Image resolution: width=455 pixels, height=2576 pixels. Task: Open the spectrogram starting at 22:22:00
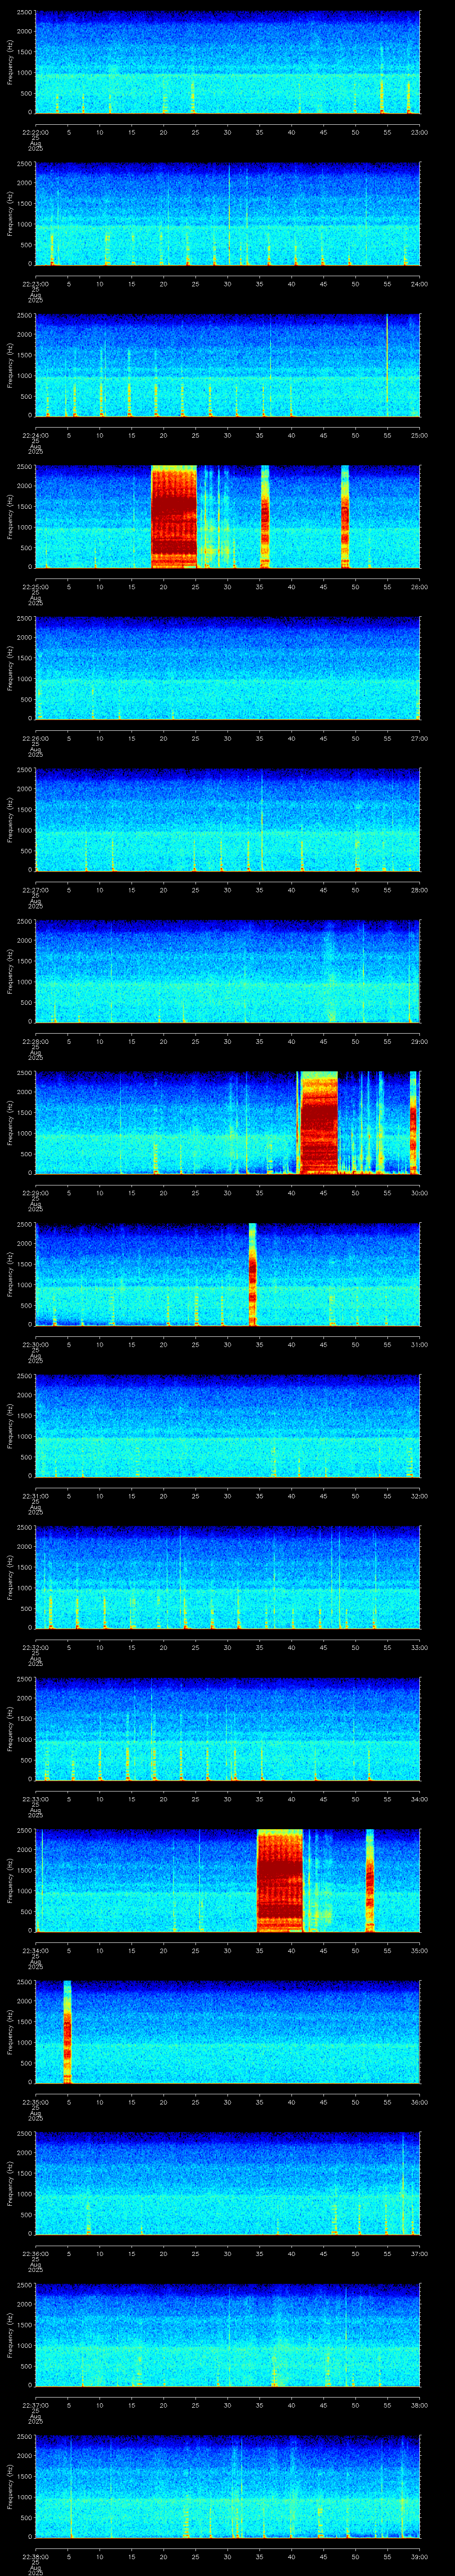[228, 63]
